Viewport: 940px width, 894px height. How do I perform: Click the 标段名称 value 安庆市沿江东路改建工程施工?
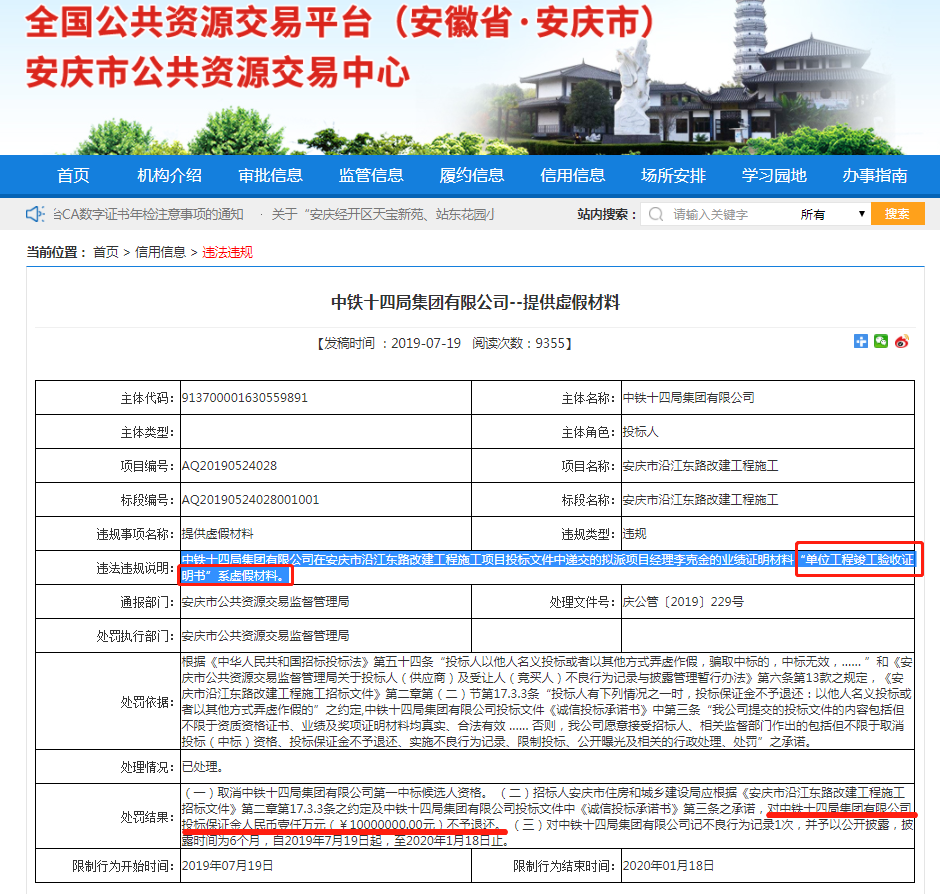[700, 500]
